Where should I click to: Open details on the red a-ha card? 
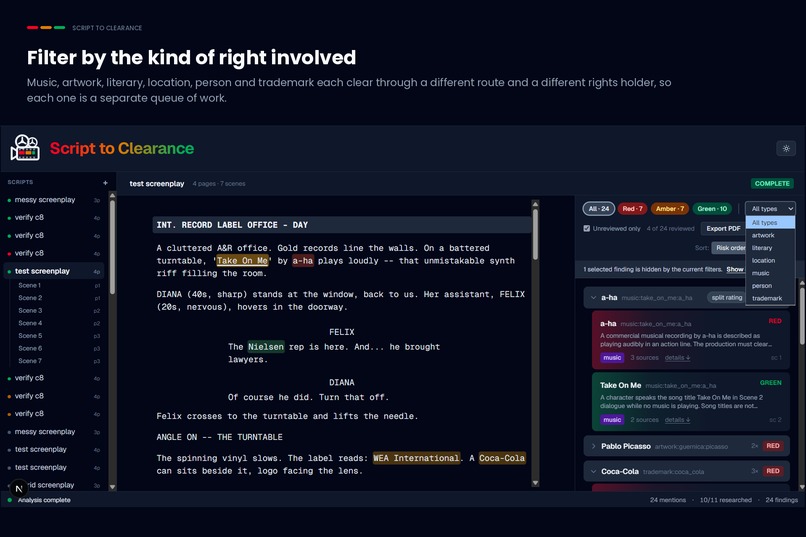[677, 358]
